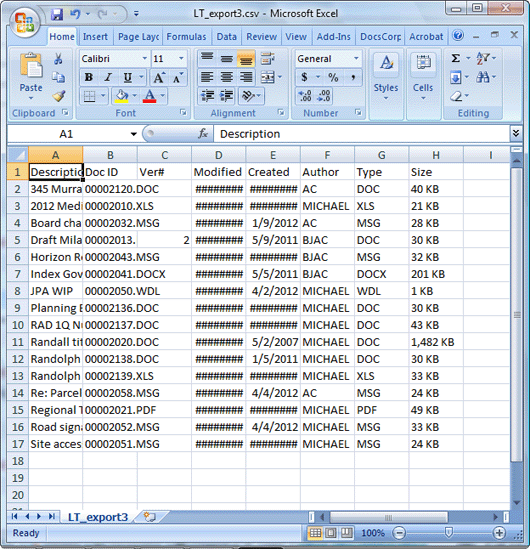Open the Fill down-arrow tool
Viewport: 530px width, 549px height.
(455, 77)
